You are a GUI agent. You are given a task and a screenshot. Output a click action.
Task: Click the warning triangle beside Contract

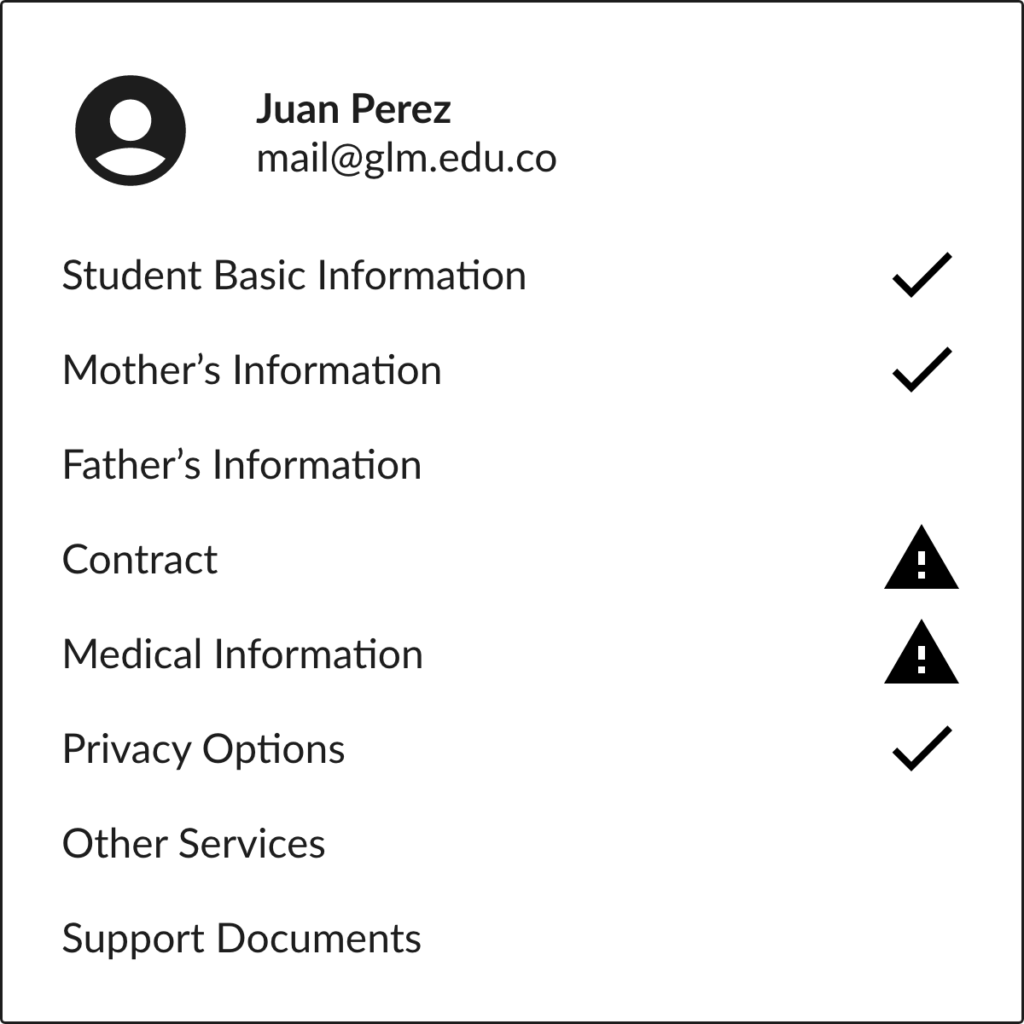click(921, 562)
